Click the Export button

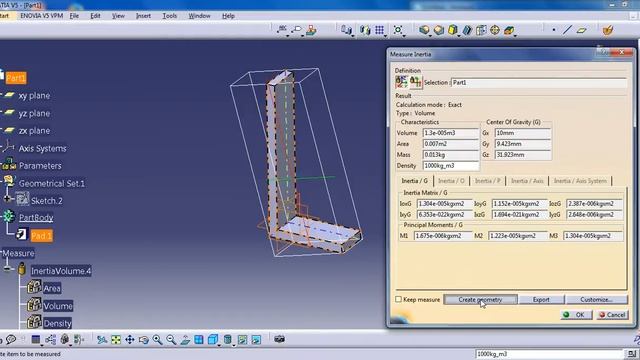coord(541,300)
